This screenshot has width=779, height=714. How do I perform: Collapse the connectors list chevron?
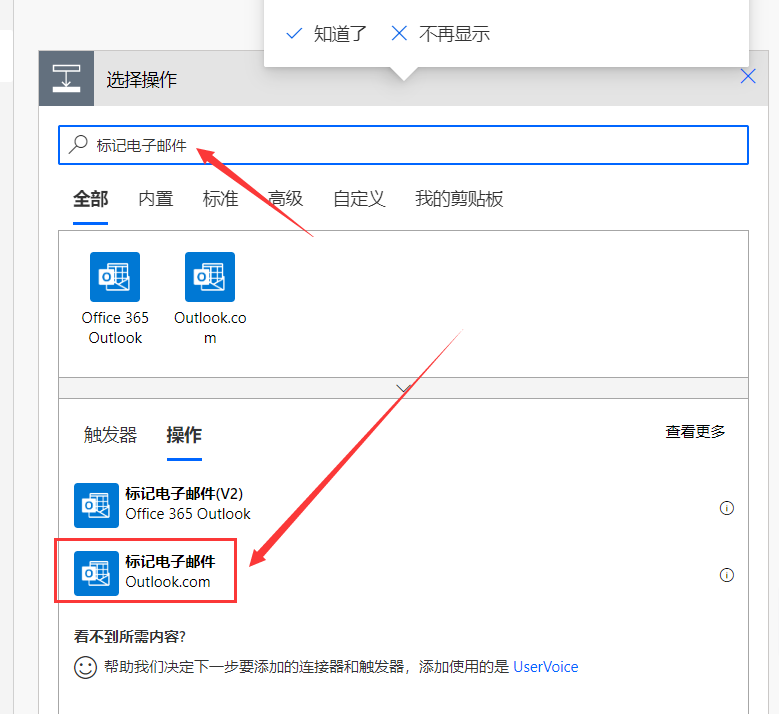(403, 388)
